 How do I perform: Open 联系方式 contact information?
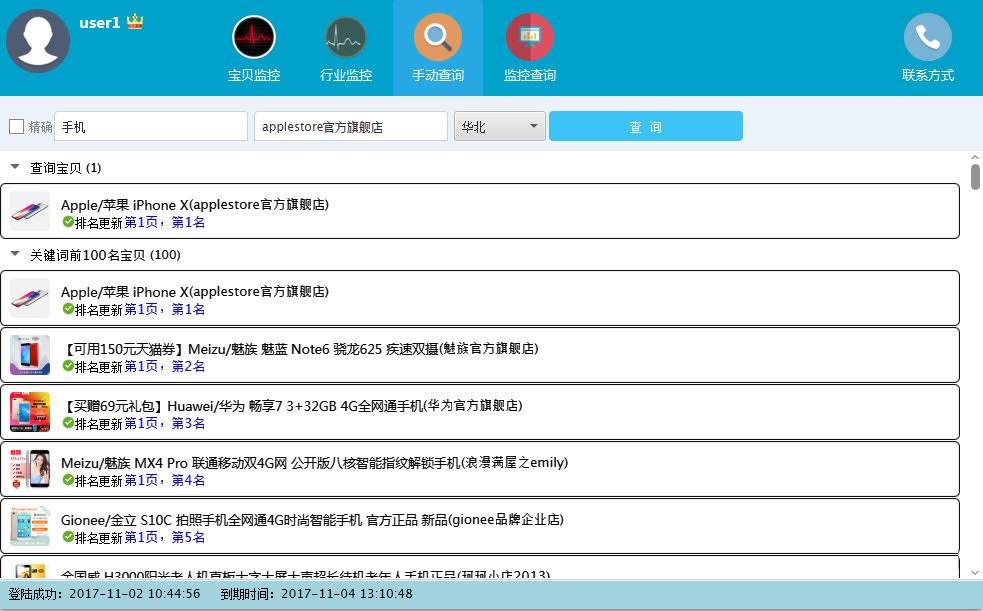click(927, 47)
